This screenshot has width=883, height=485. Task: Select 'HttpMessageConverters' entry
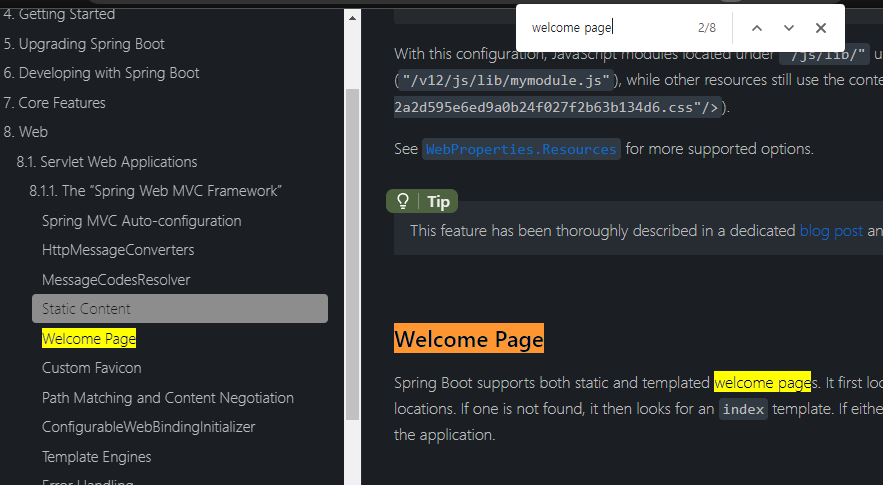click(x=118, y=250)
